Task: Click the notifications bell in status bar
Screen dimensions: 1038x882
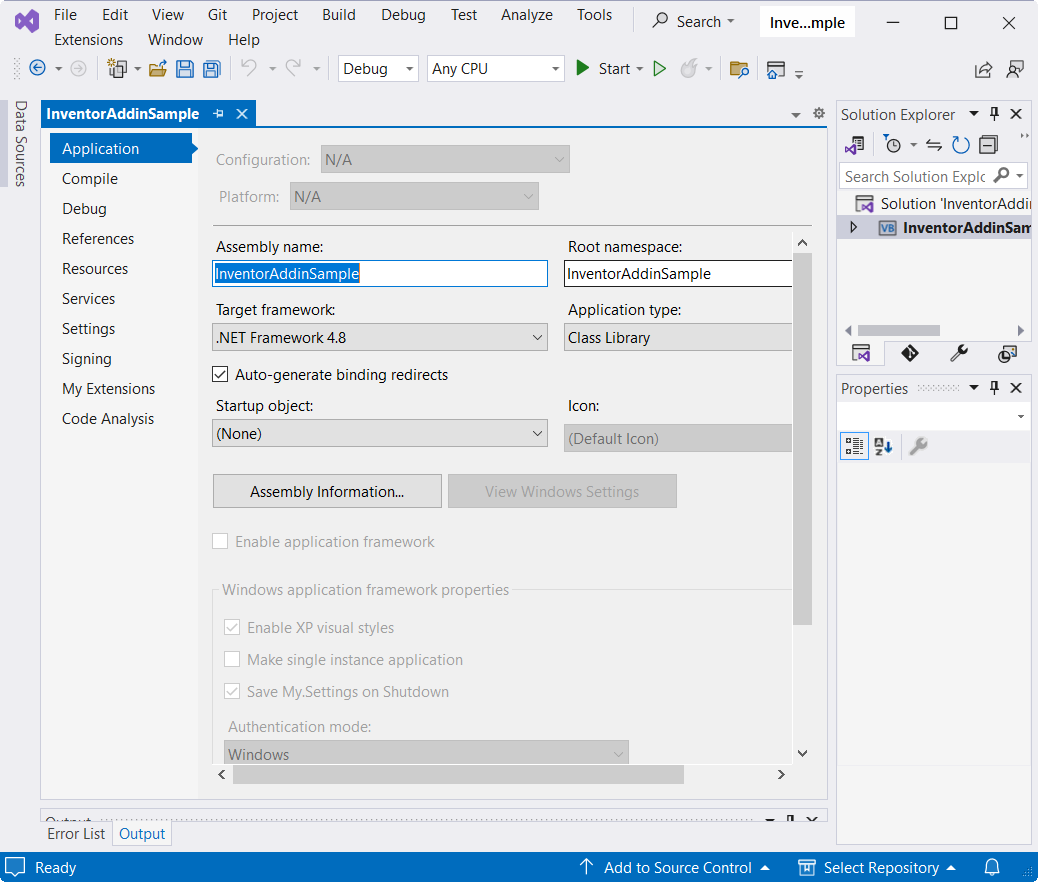Action: (x=992, y=867)
